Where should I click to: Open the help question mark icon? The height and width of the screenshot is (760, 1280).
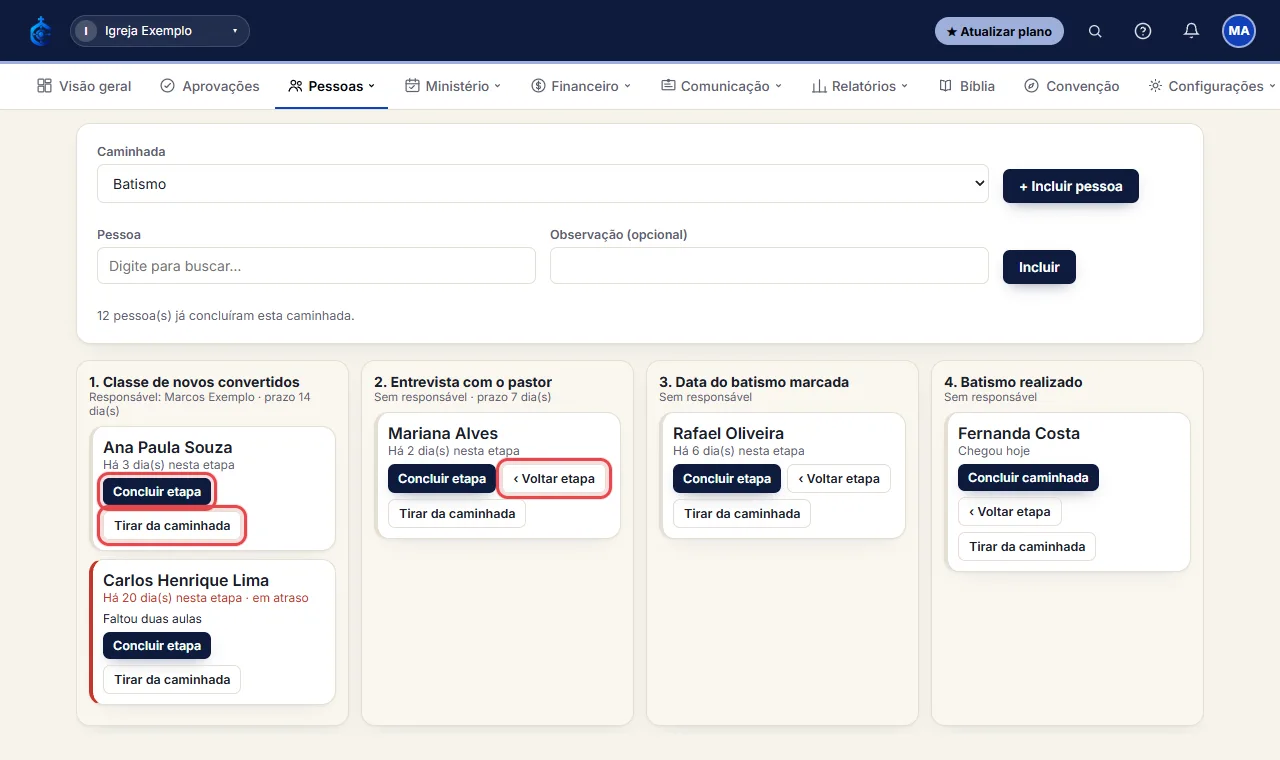[1143, 31]
